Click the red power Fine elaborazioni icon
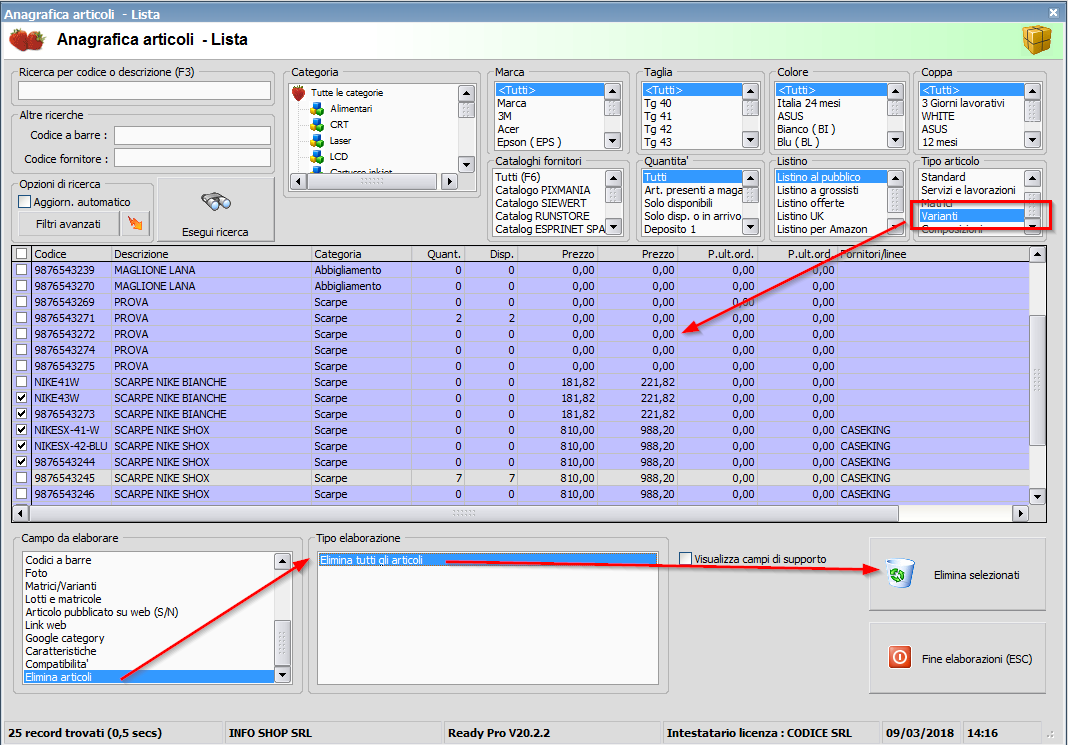The width and height of the screenshot is (1068, 745). pyautogui.click(x=900, y=658)
